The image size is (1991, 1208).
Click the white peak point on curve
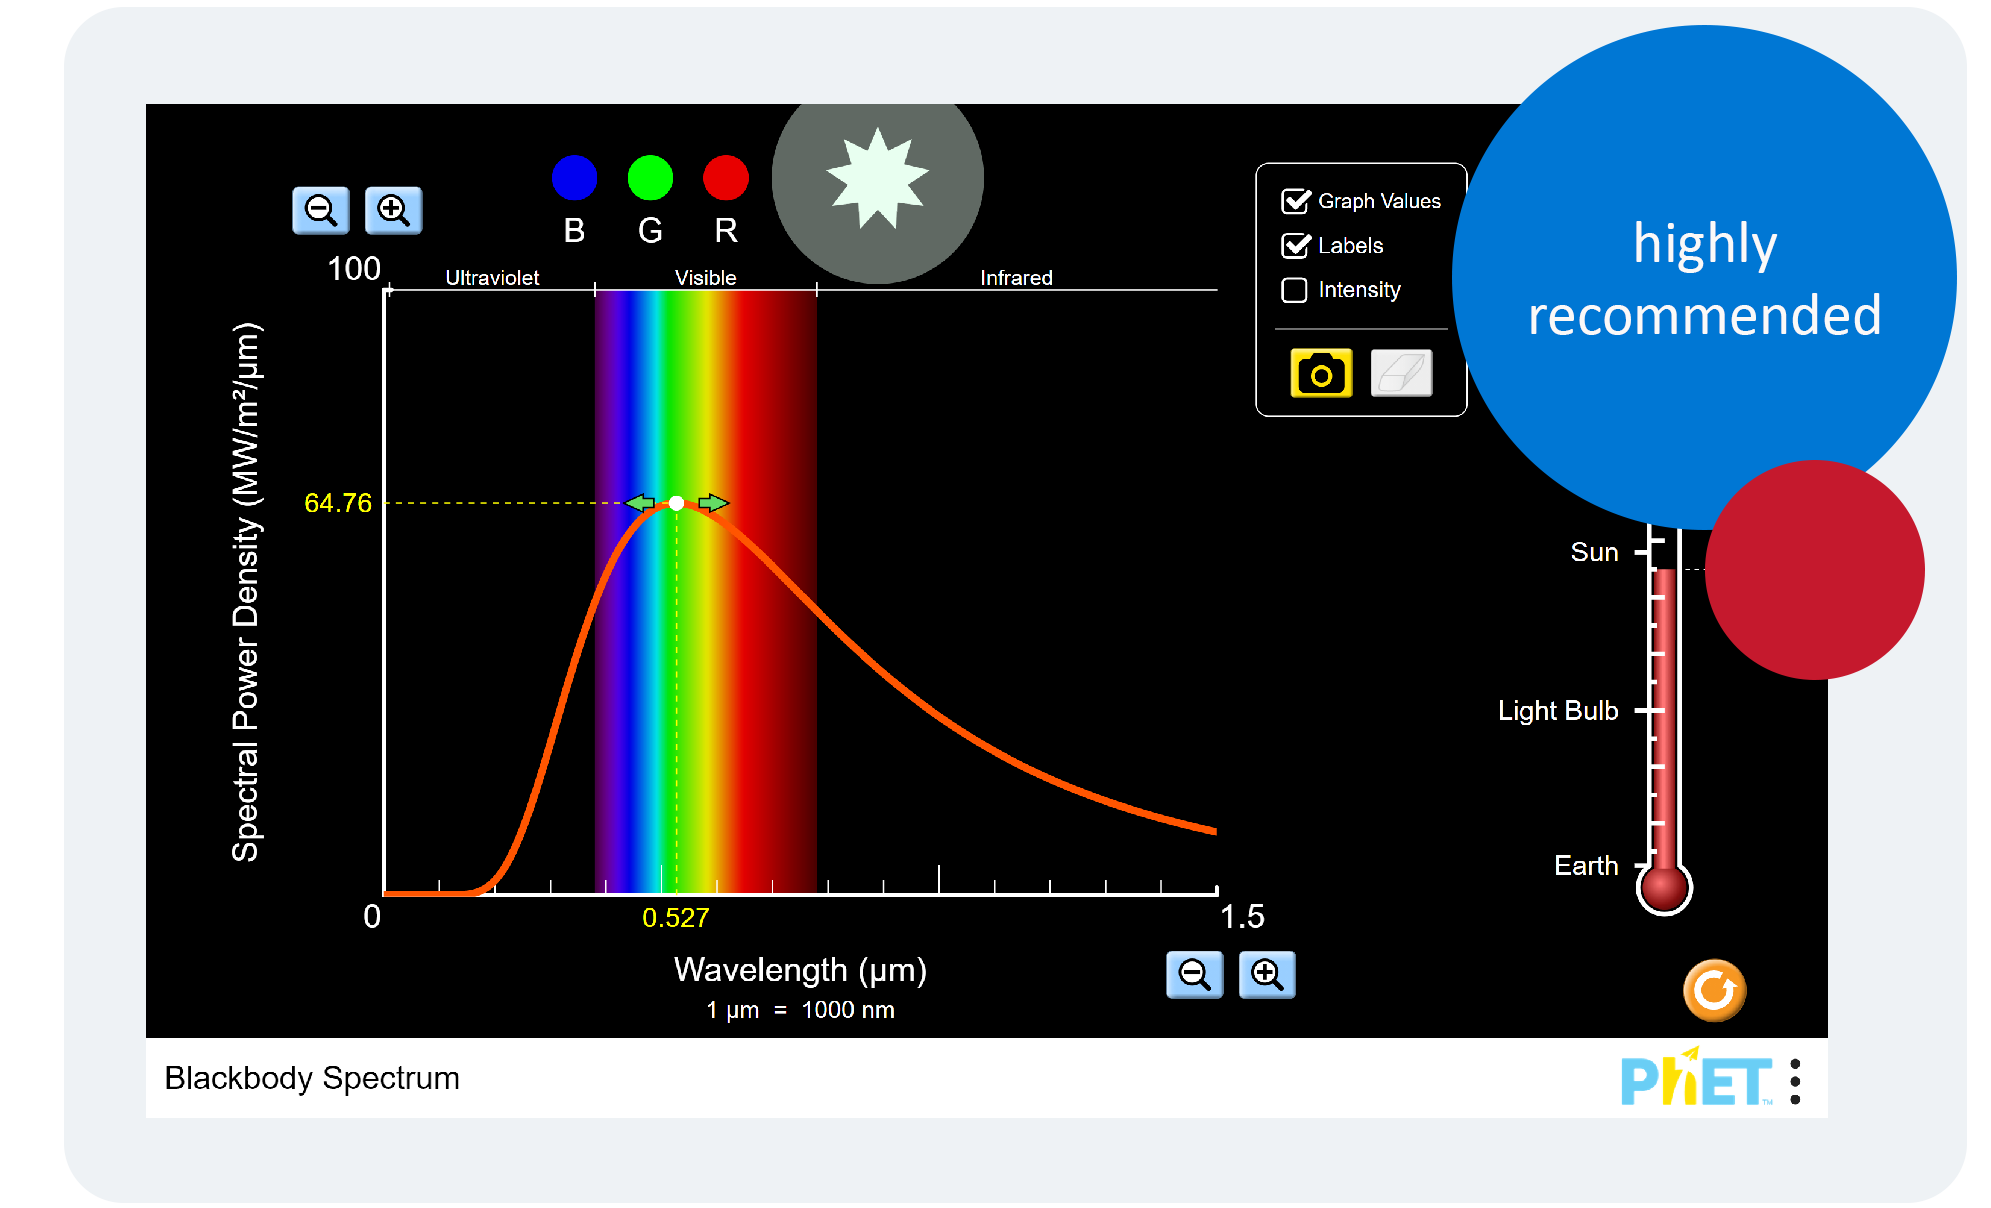[677, 503]
